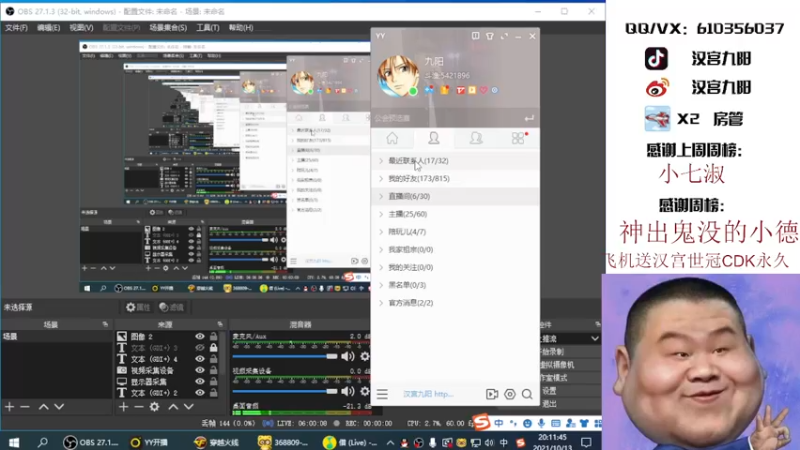Expand 主播(25/60) group
This screenshot has width=800, height=450.
pos(455,214)
